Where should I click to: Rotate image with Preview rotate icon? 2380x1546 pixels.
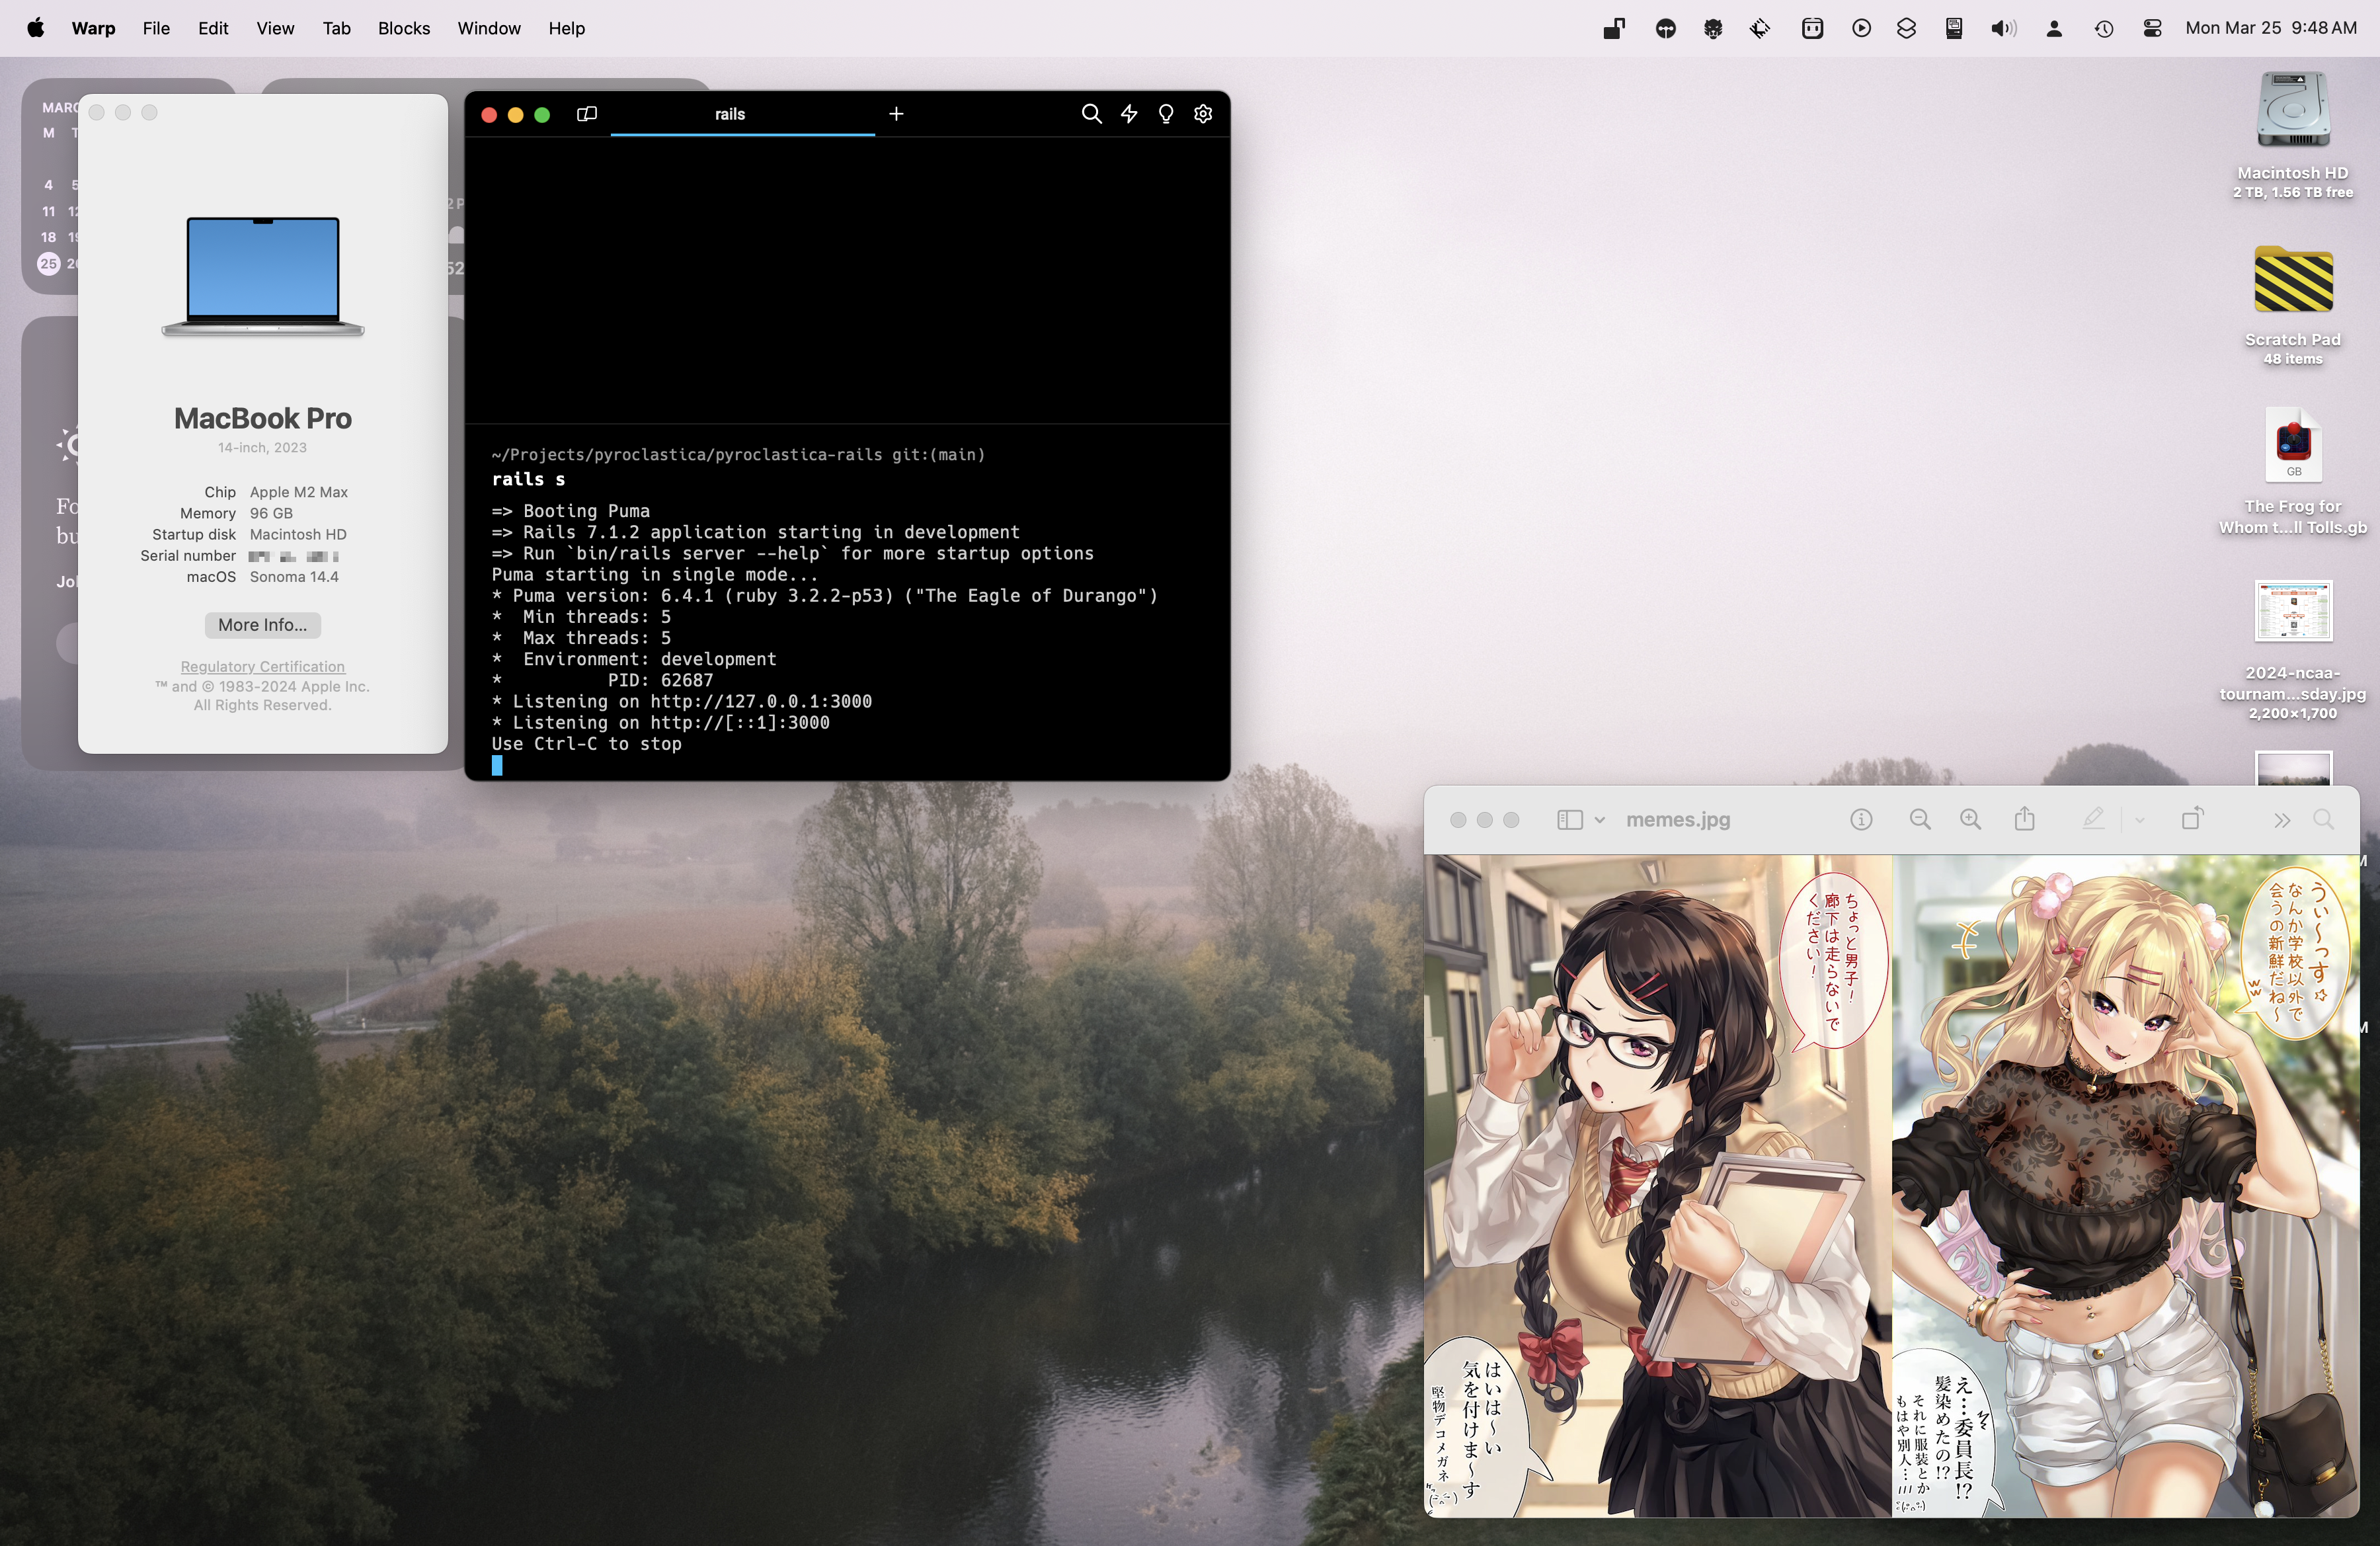click(2192, 820)
